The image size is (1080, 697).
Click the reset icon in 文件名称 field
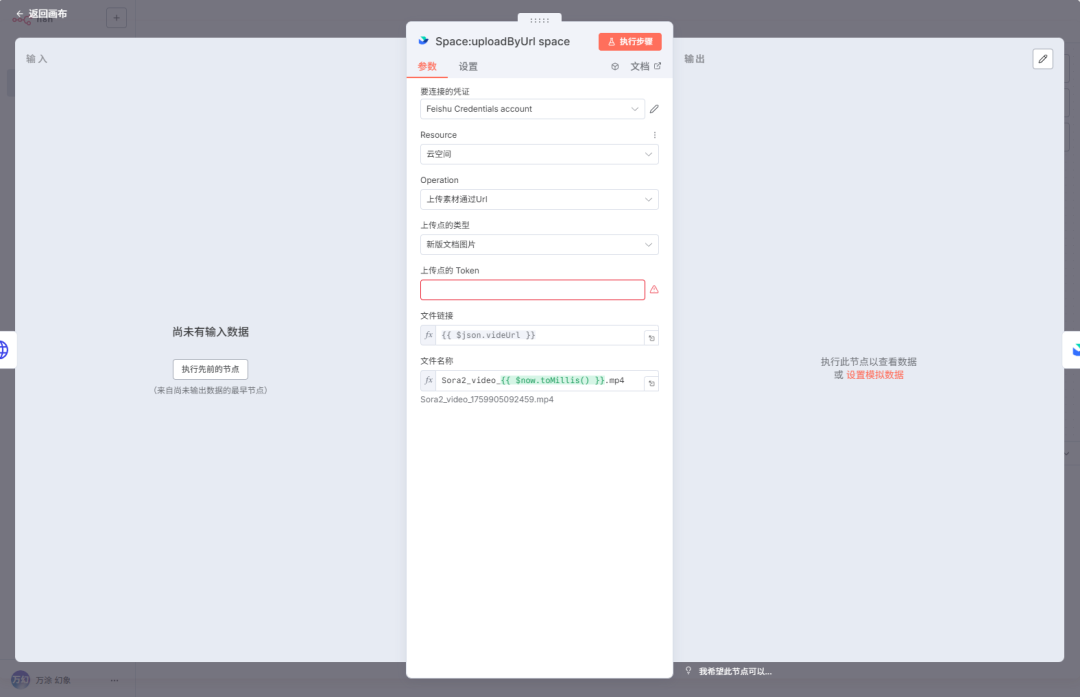point(650,383)
